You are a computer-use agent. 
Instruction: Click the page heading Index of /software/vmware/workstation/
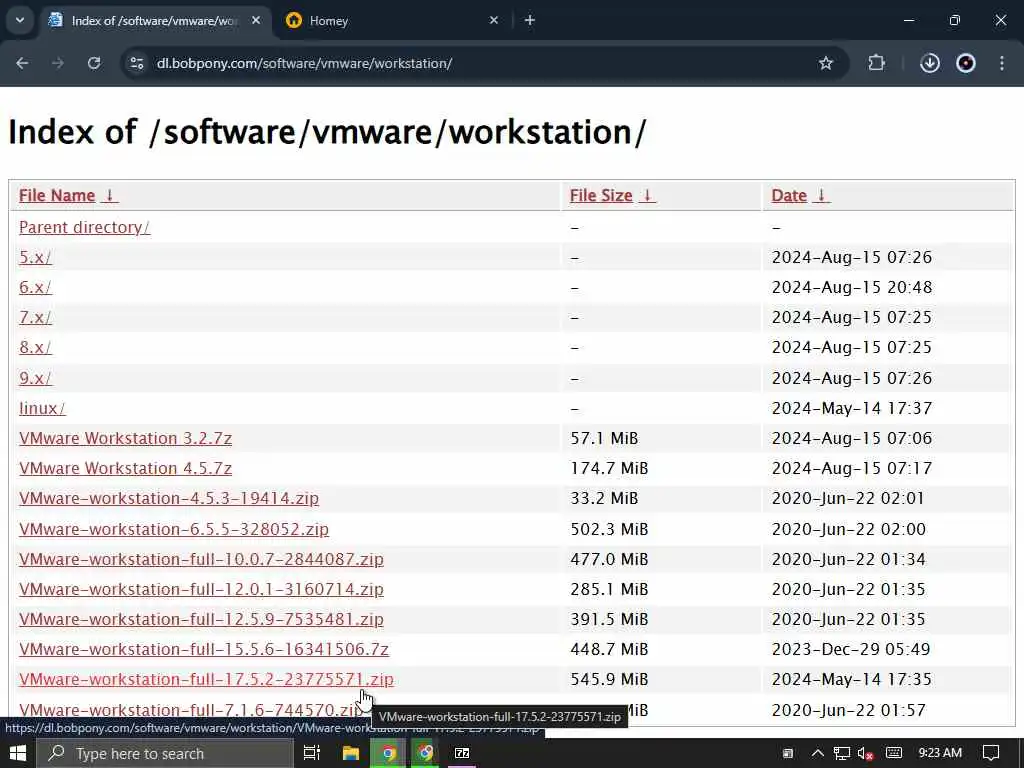point(327,132)
